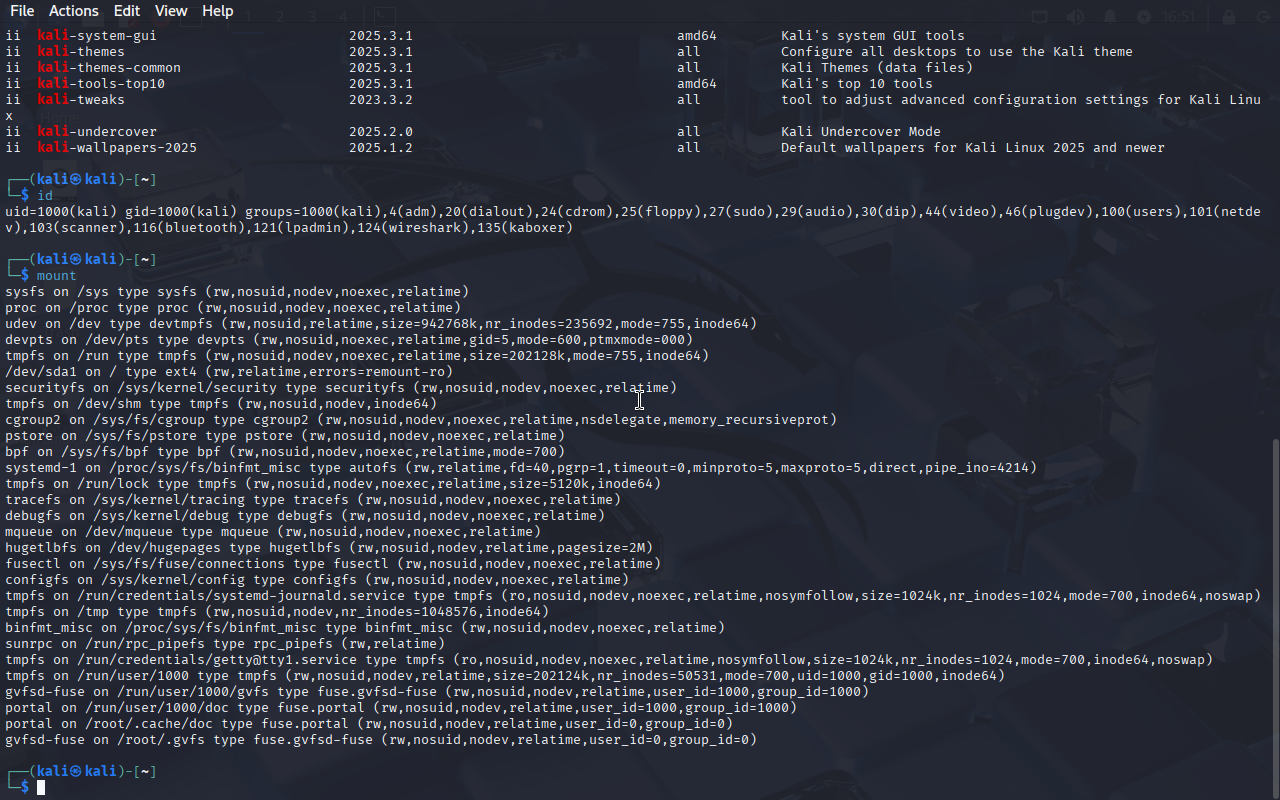The height and width of the screenshot is (800, 1280).
Task: Click 'devpts on /dev/pts' mount line
Action: pos(349,339)
